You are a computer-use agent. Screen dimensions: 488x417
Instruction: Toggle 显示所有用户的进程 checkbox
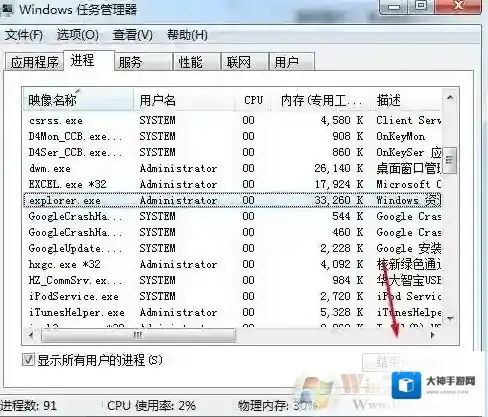tap(28, 360)
